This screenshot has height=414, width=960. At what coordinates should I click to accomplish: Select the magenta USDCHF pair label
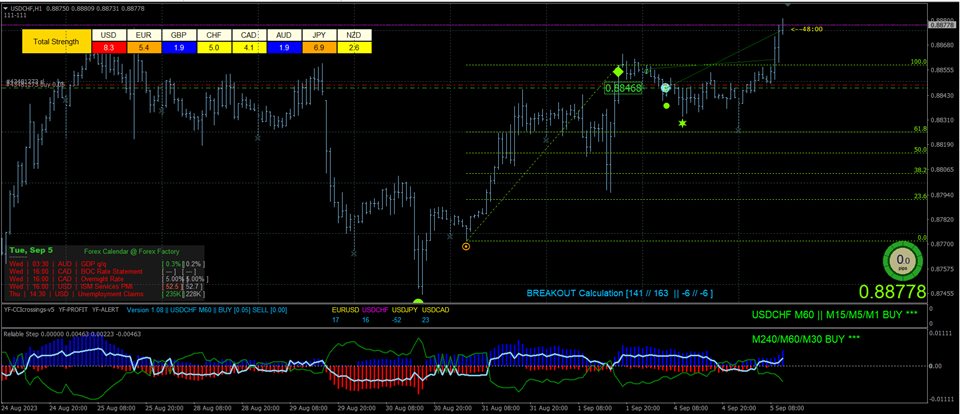coord(375,310)
